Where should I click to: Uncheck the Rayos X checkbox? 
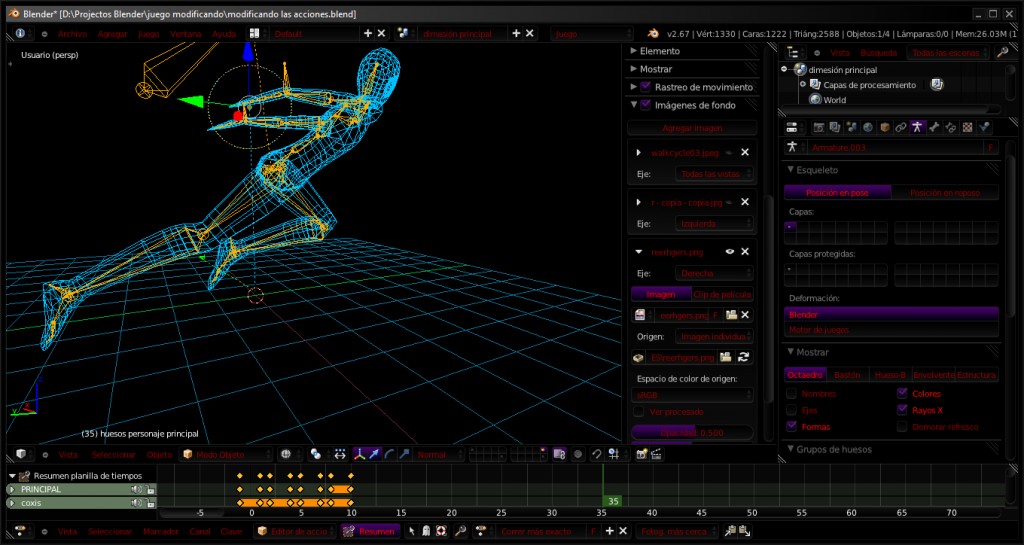pos(903,410)
